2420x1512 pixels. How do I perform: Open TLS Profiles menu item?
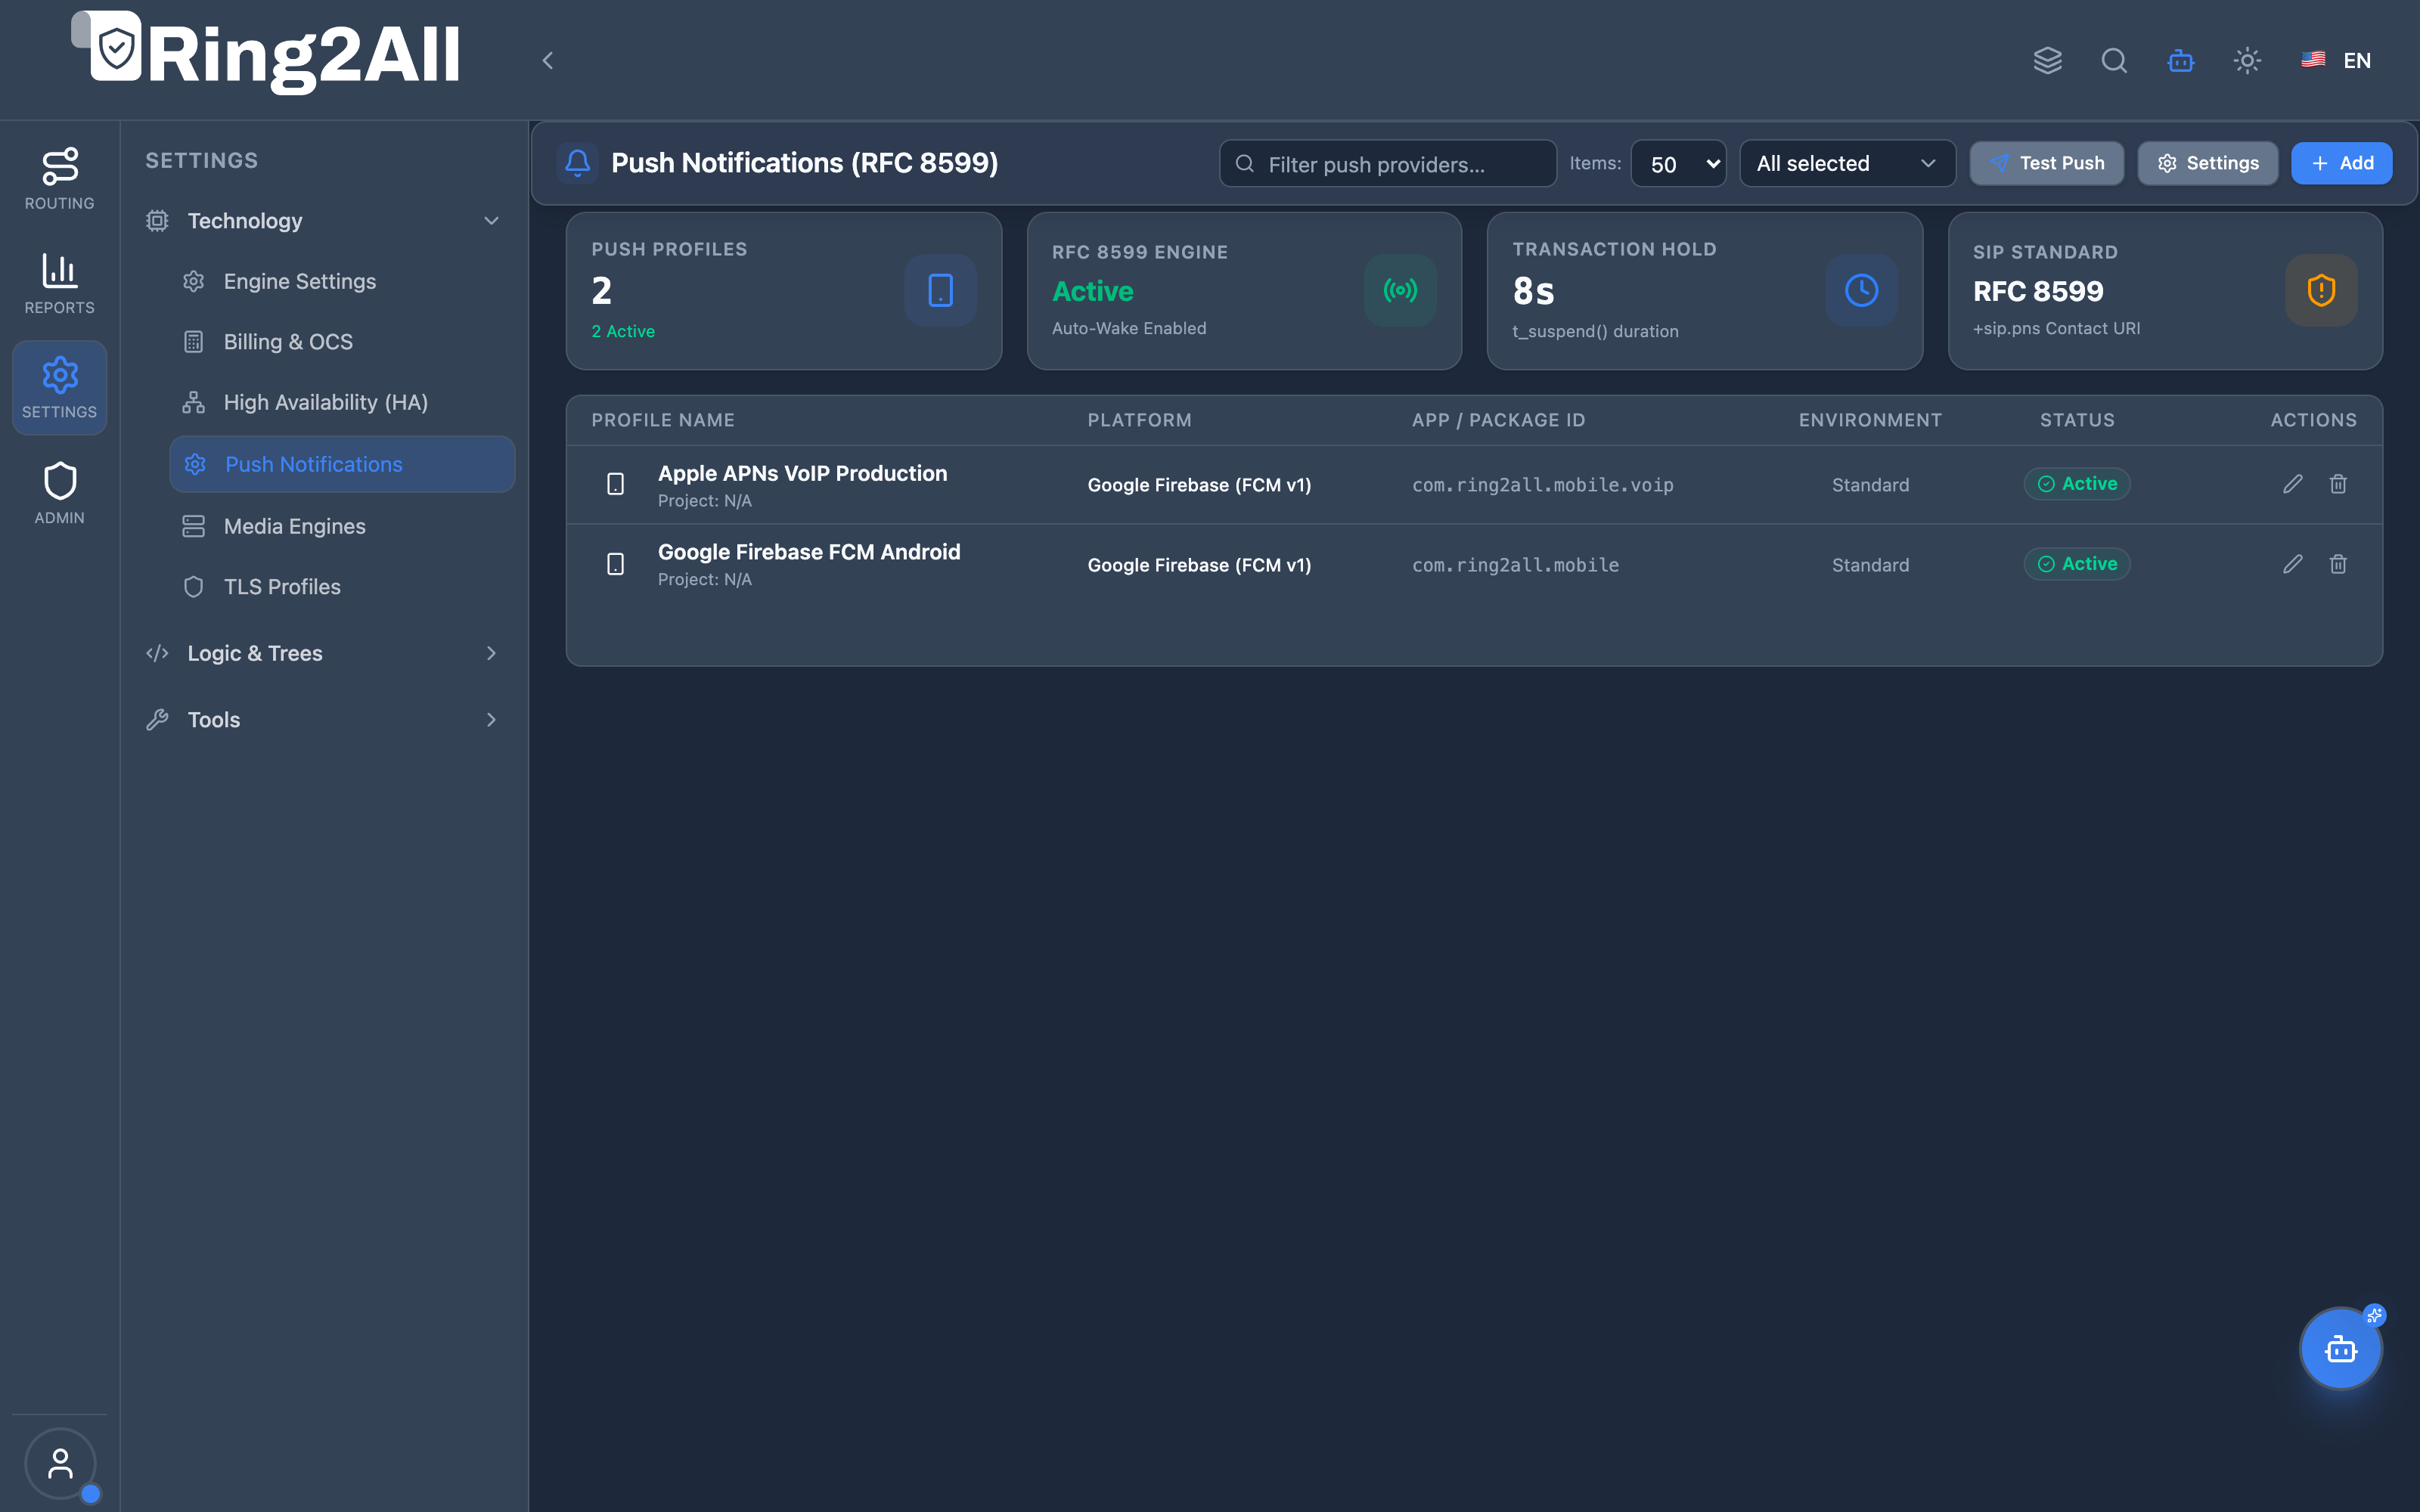[342, 587]
